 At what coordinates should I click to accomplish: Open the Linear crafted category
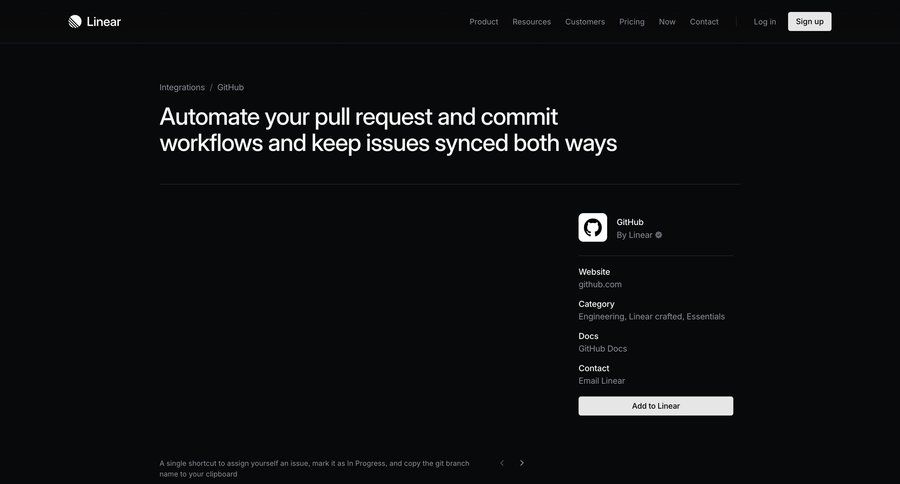coord(655,316)
